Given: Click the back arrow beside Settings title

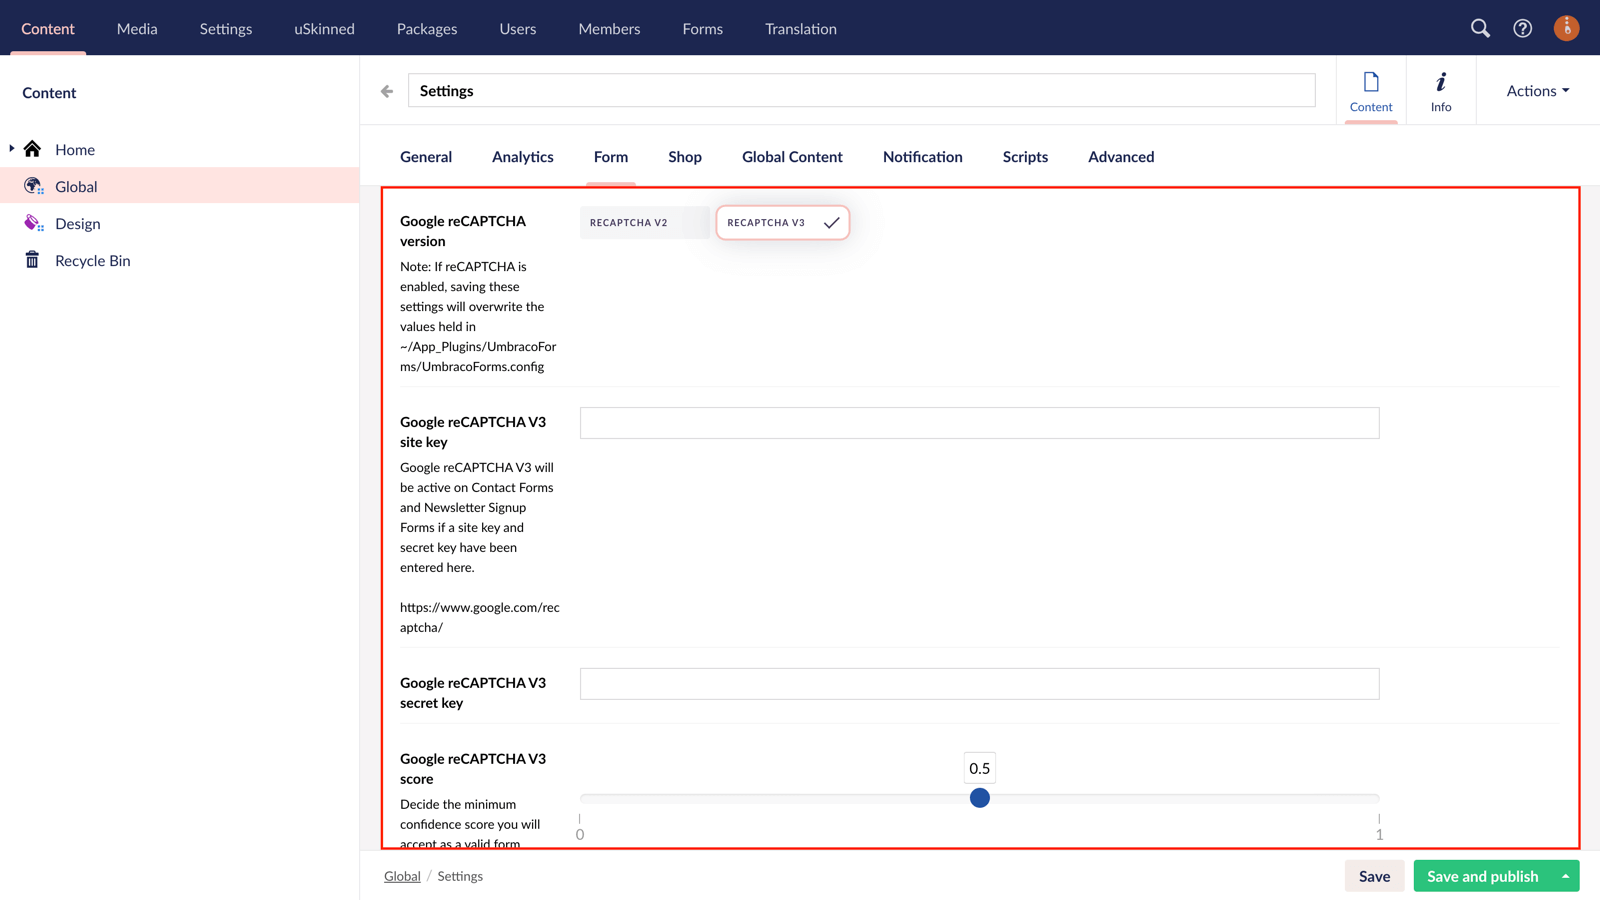Looking at the screenshot, I should [x=386, y=90].
